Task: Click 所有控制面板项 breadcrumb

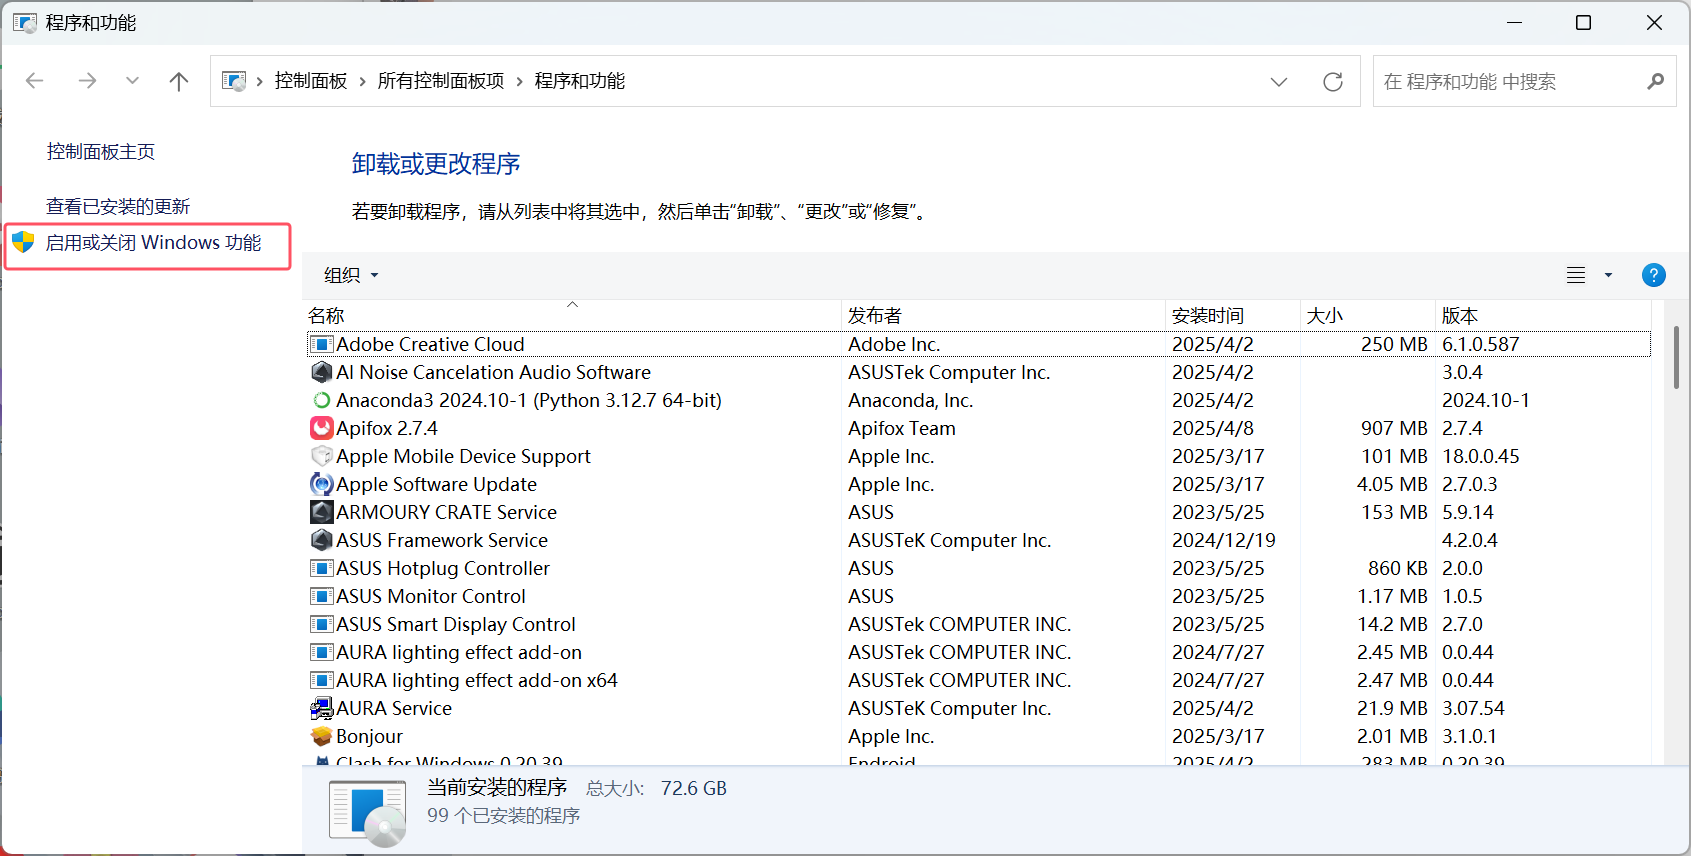Action: [441, 81]
